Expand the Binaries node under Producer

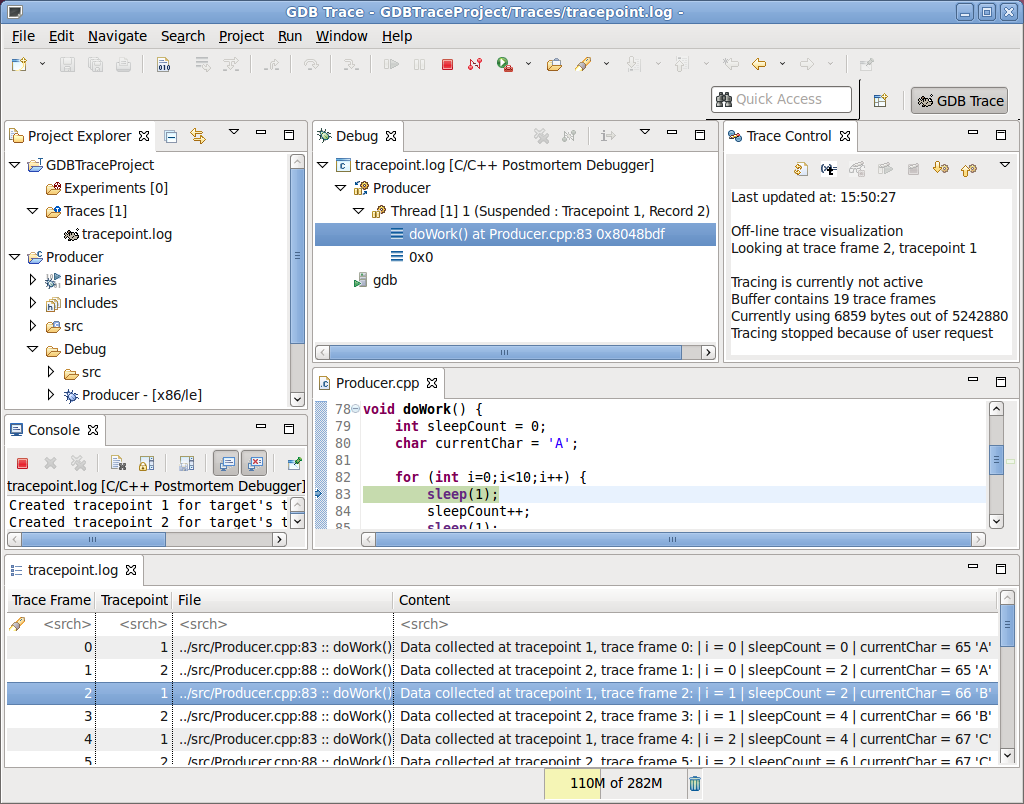pos(33,281)
